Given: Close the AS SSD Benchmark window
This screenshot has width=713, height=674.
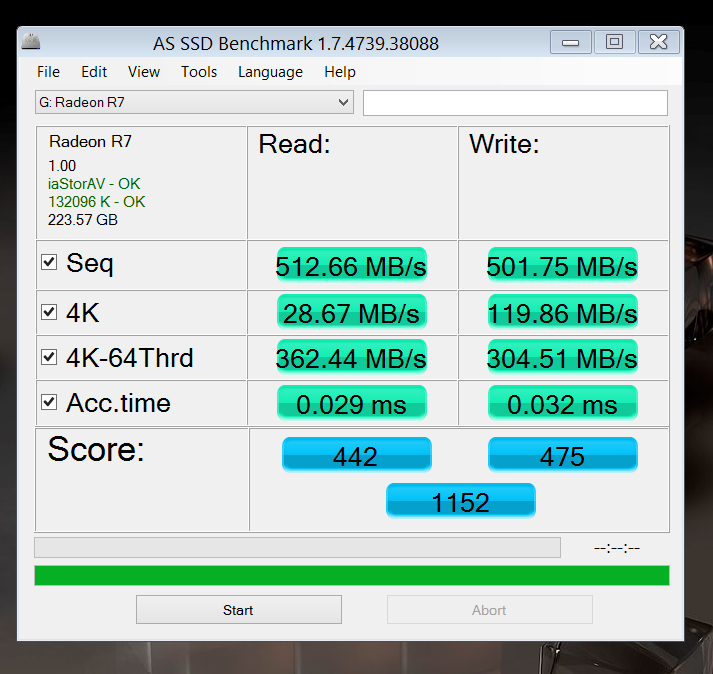Looking at the screenshot, I should [x=659, y=42].
